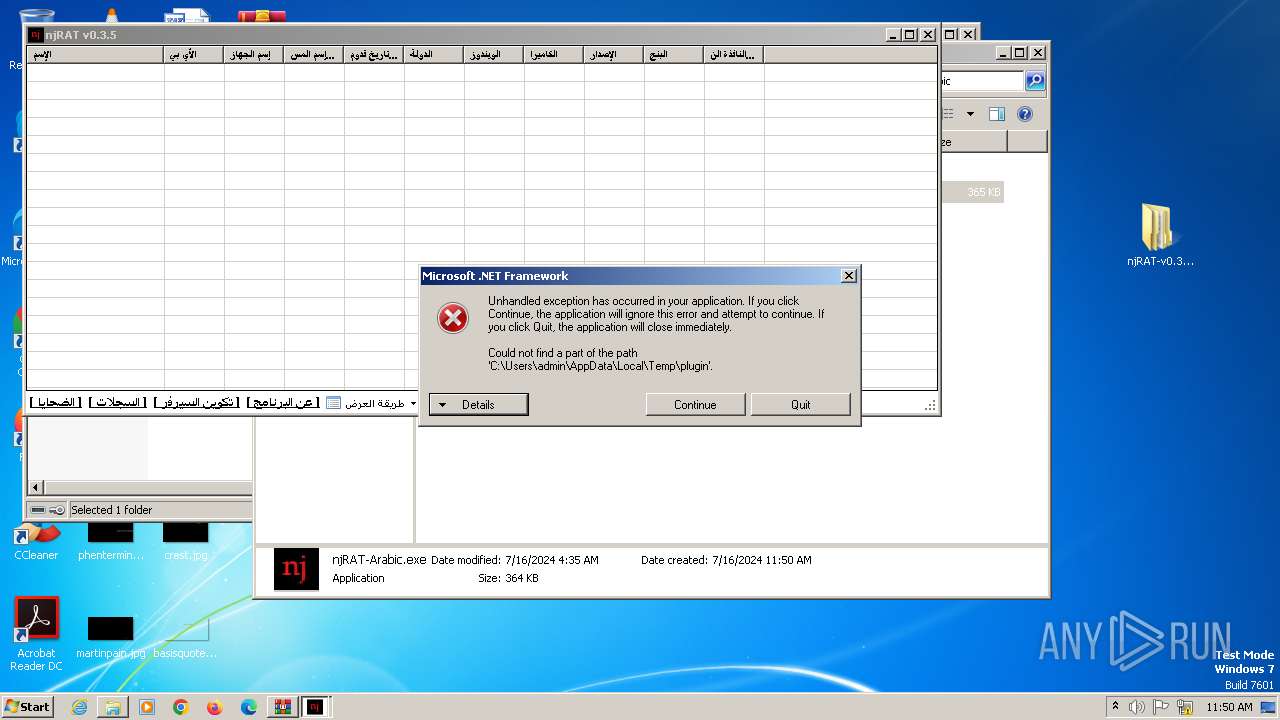Select the njRAT-v0.3... folder on desktop
1280x720 pixels.
point(1160,236)
